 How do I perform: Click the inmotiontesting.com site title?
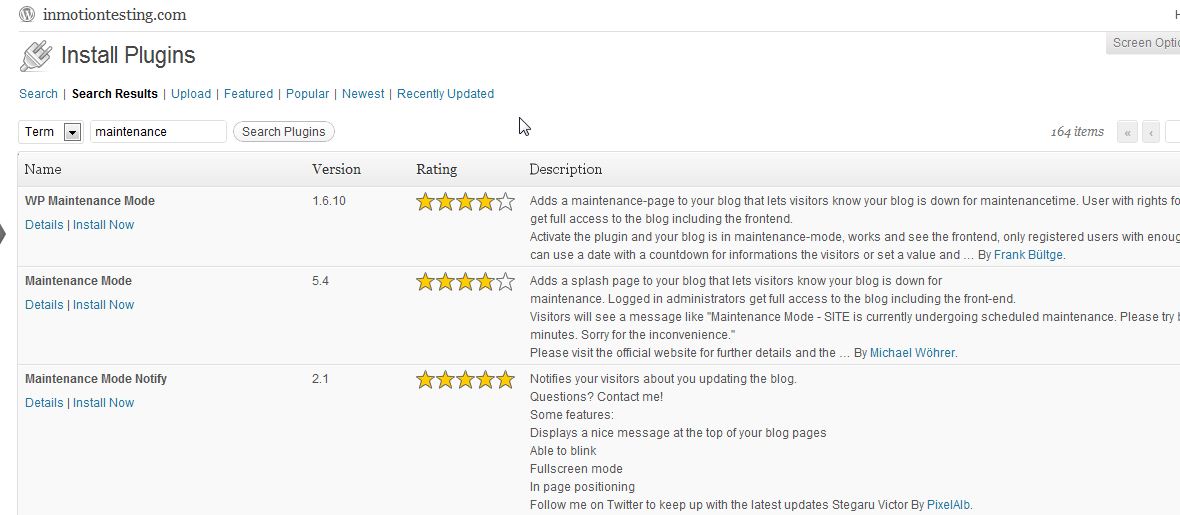click(x=115, y=15)
